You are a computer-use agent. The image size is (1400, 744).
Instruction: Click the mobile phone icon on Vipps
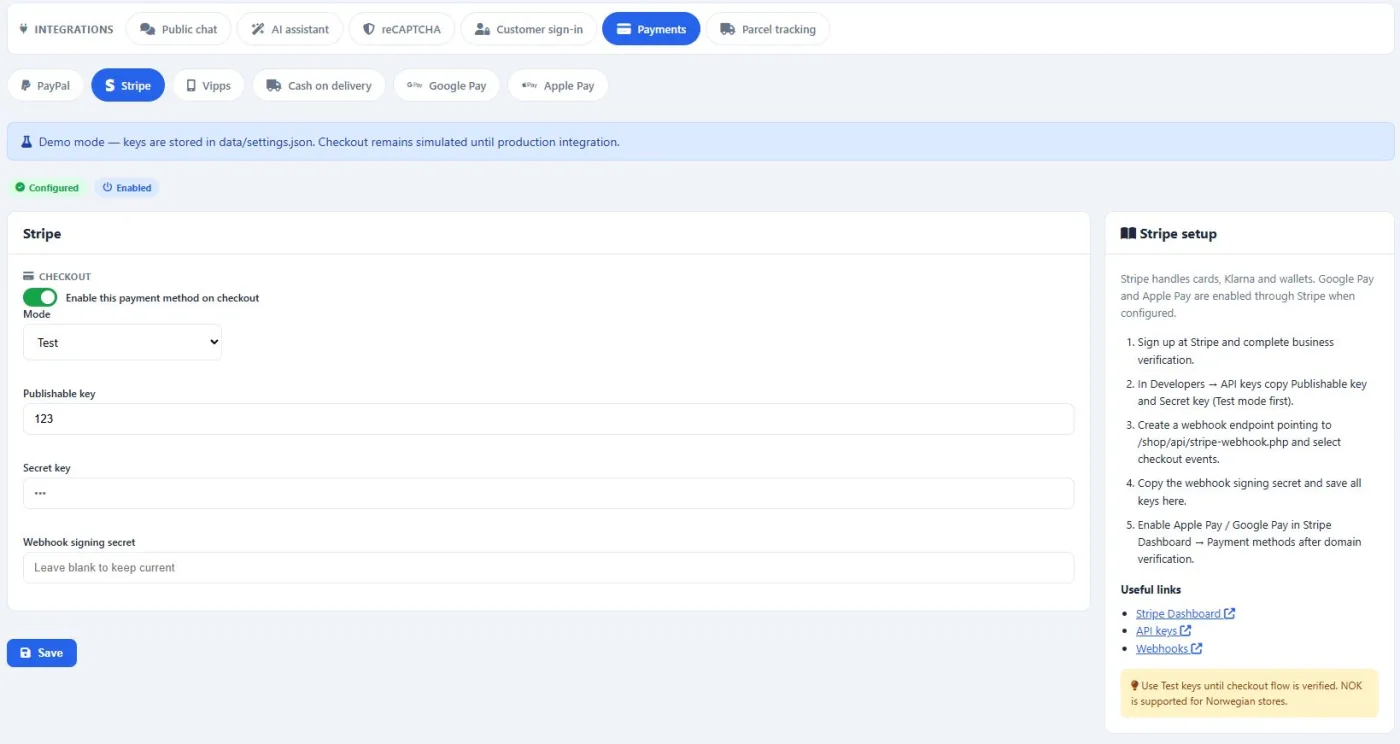click(x=191, y=85)
